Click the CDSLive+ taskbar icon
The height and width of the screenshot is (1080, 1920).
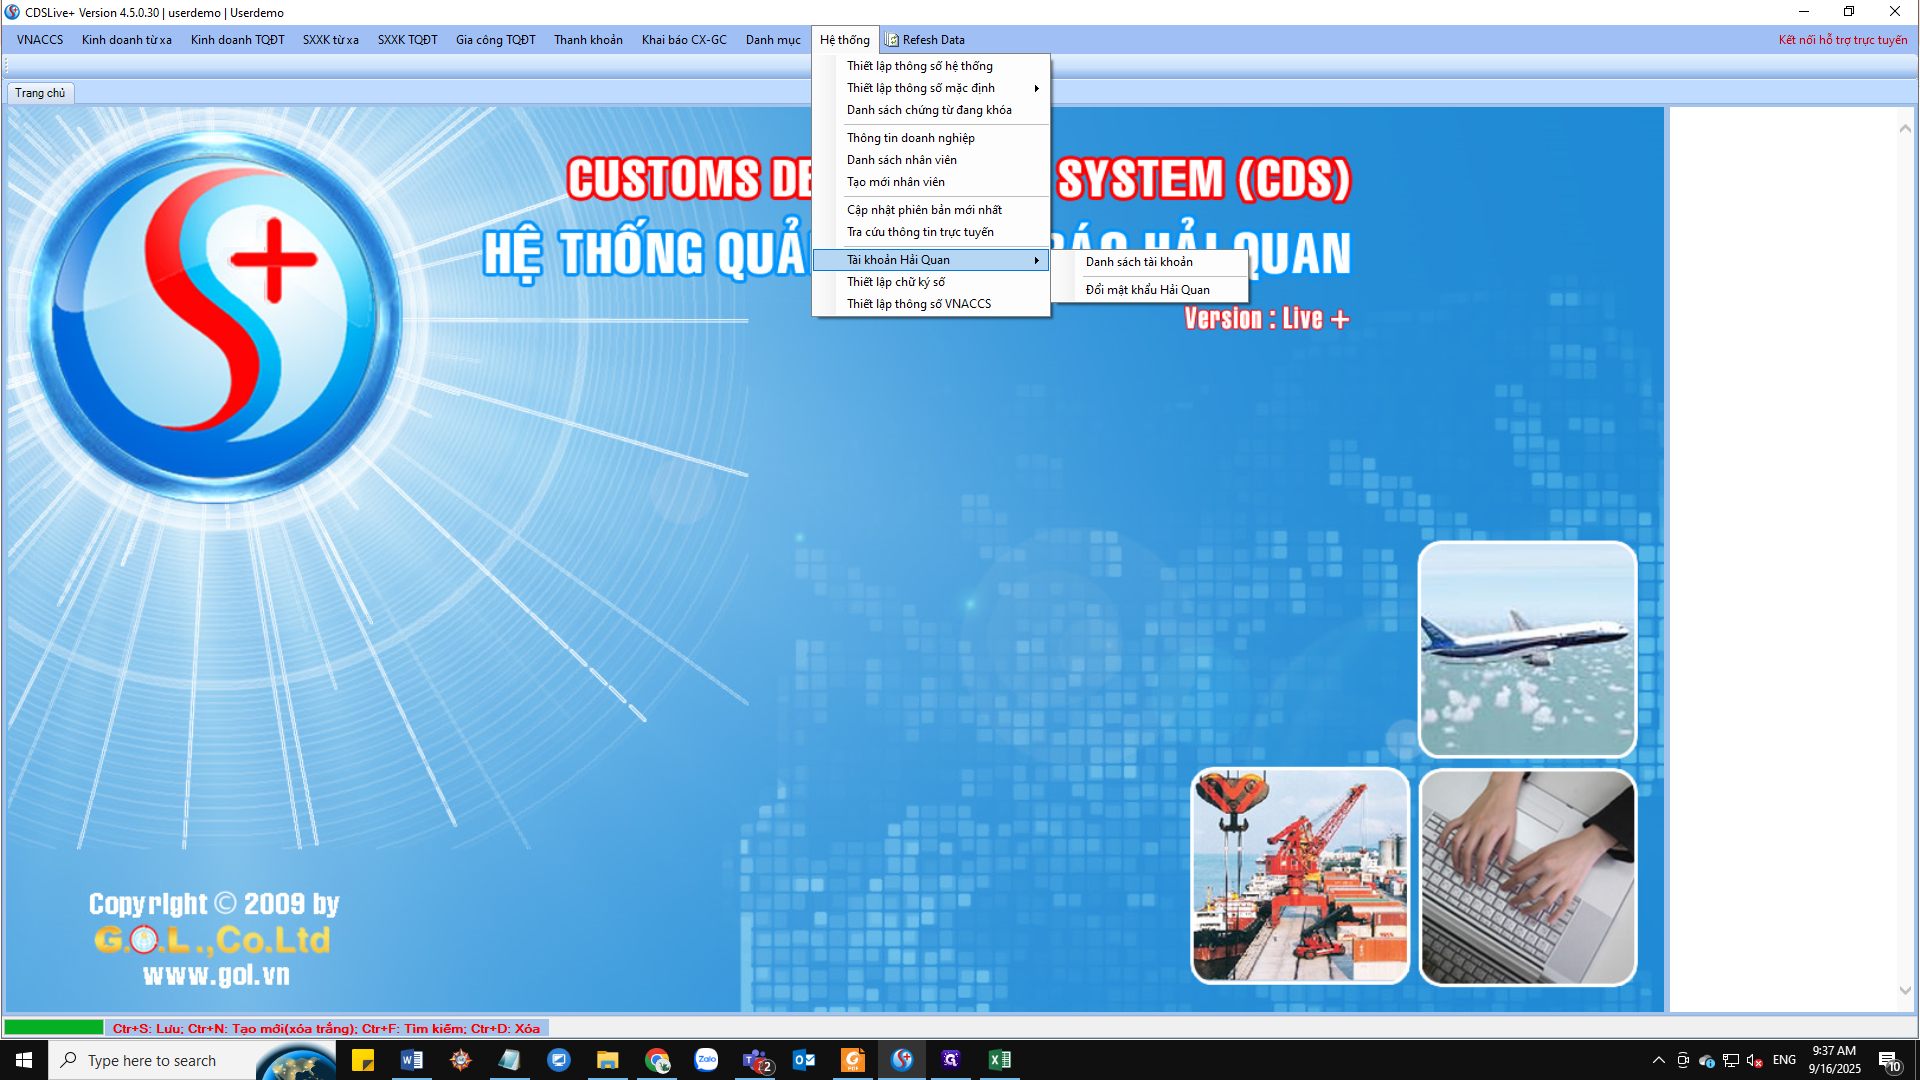902,1060
